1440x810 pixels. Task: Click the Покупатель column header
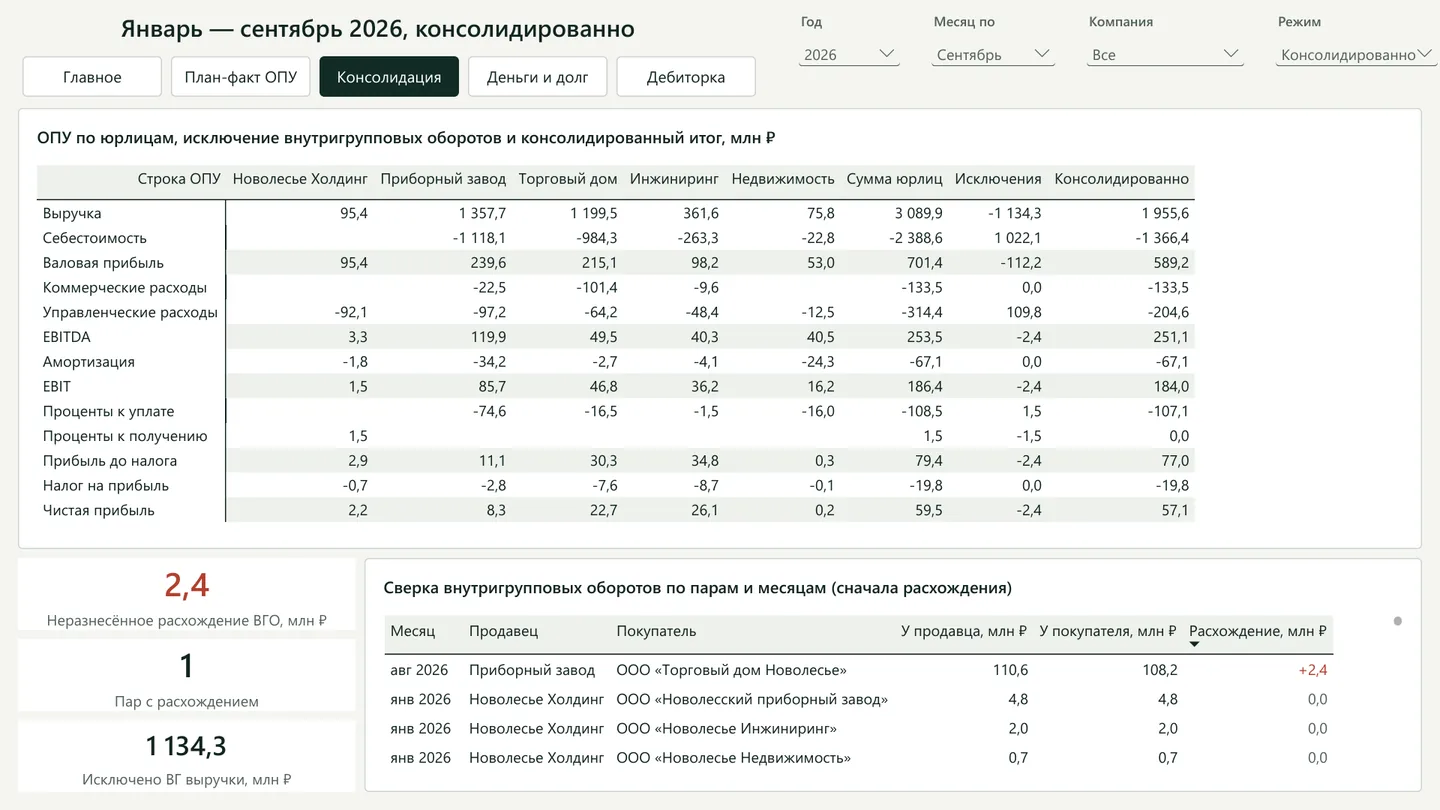pos(656,631)
